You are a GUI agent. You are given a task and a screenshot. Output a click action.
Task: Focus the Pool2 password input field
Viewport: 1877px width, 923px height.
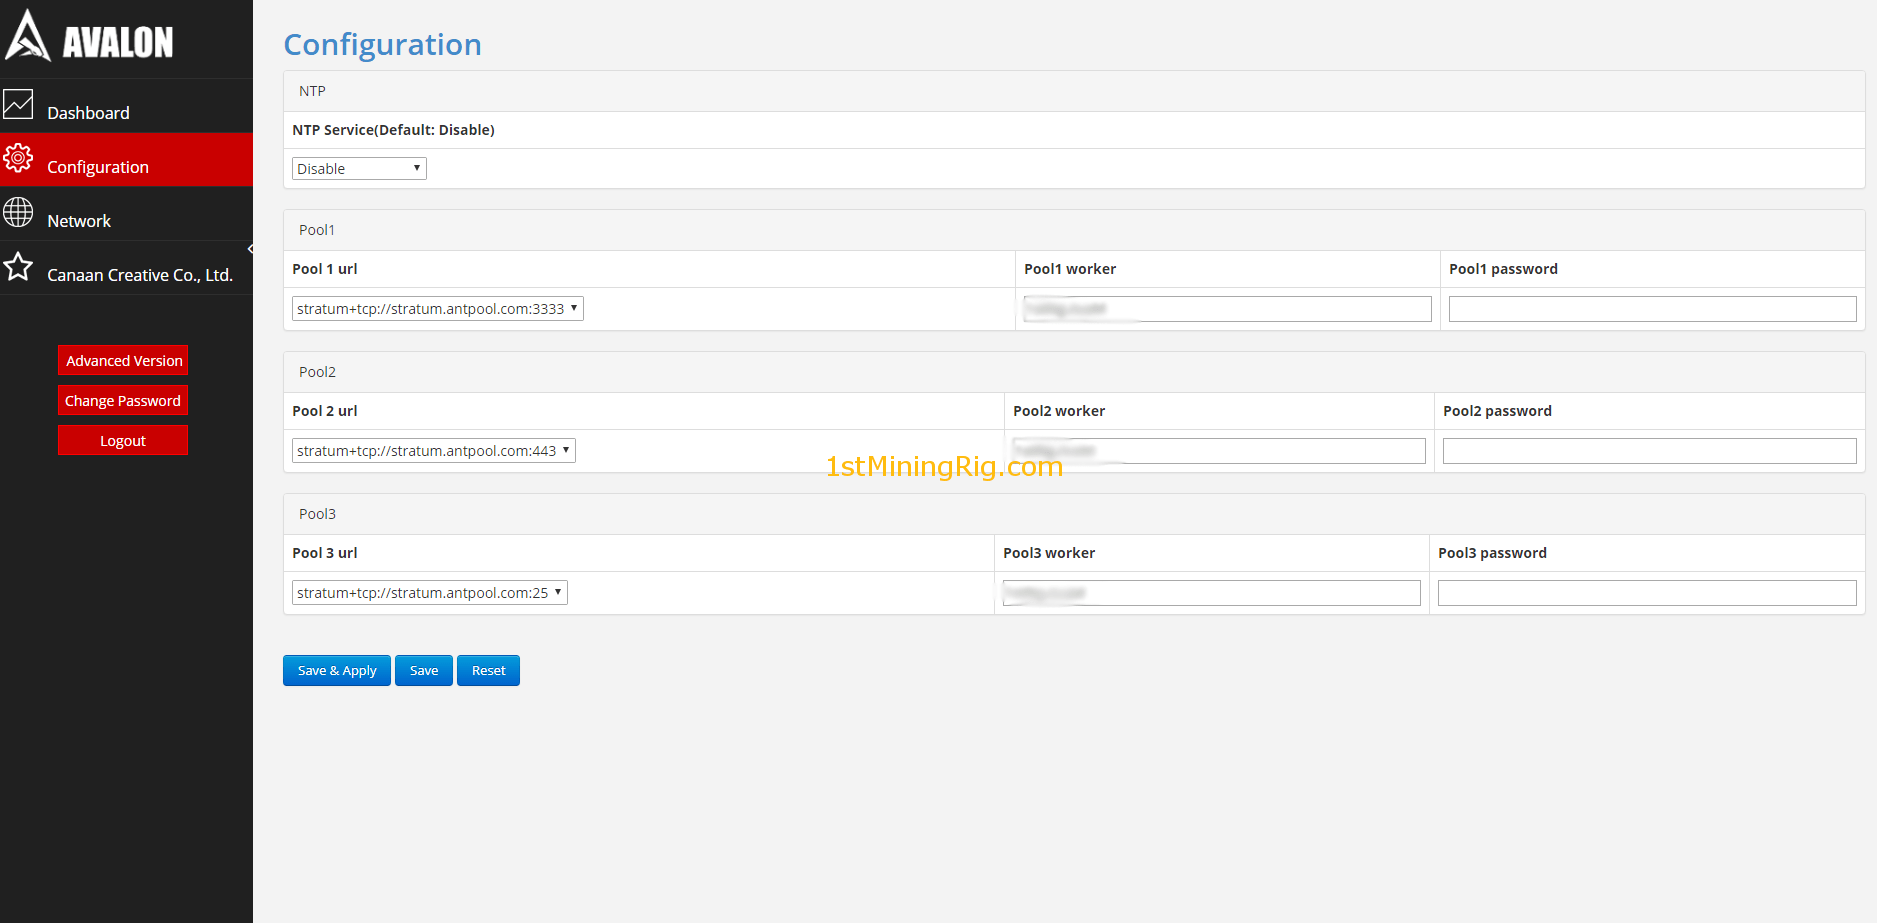tap(1650, 451)
